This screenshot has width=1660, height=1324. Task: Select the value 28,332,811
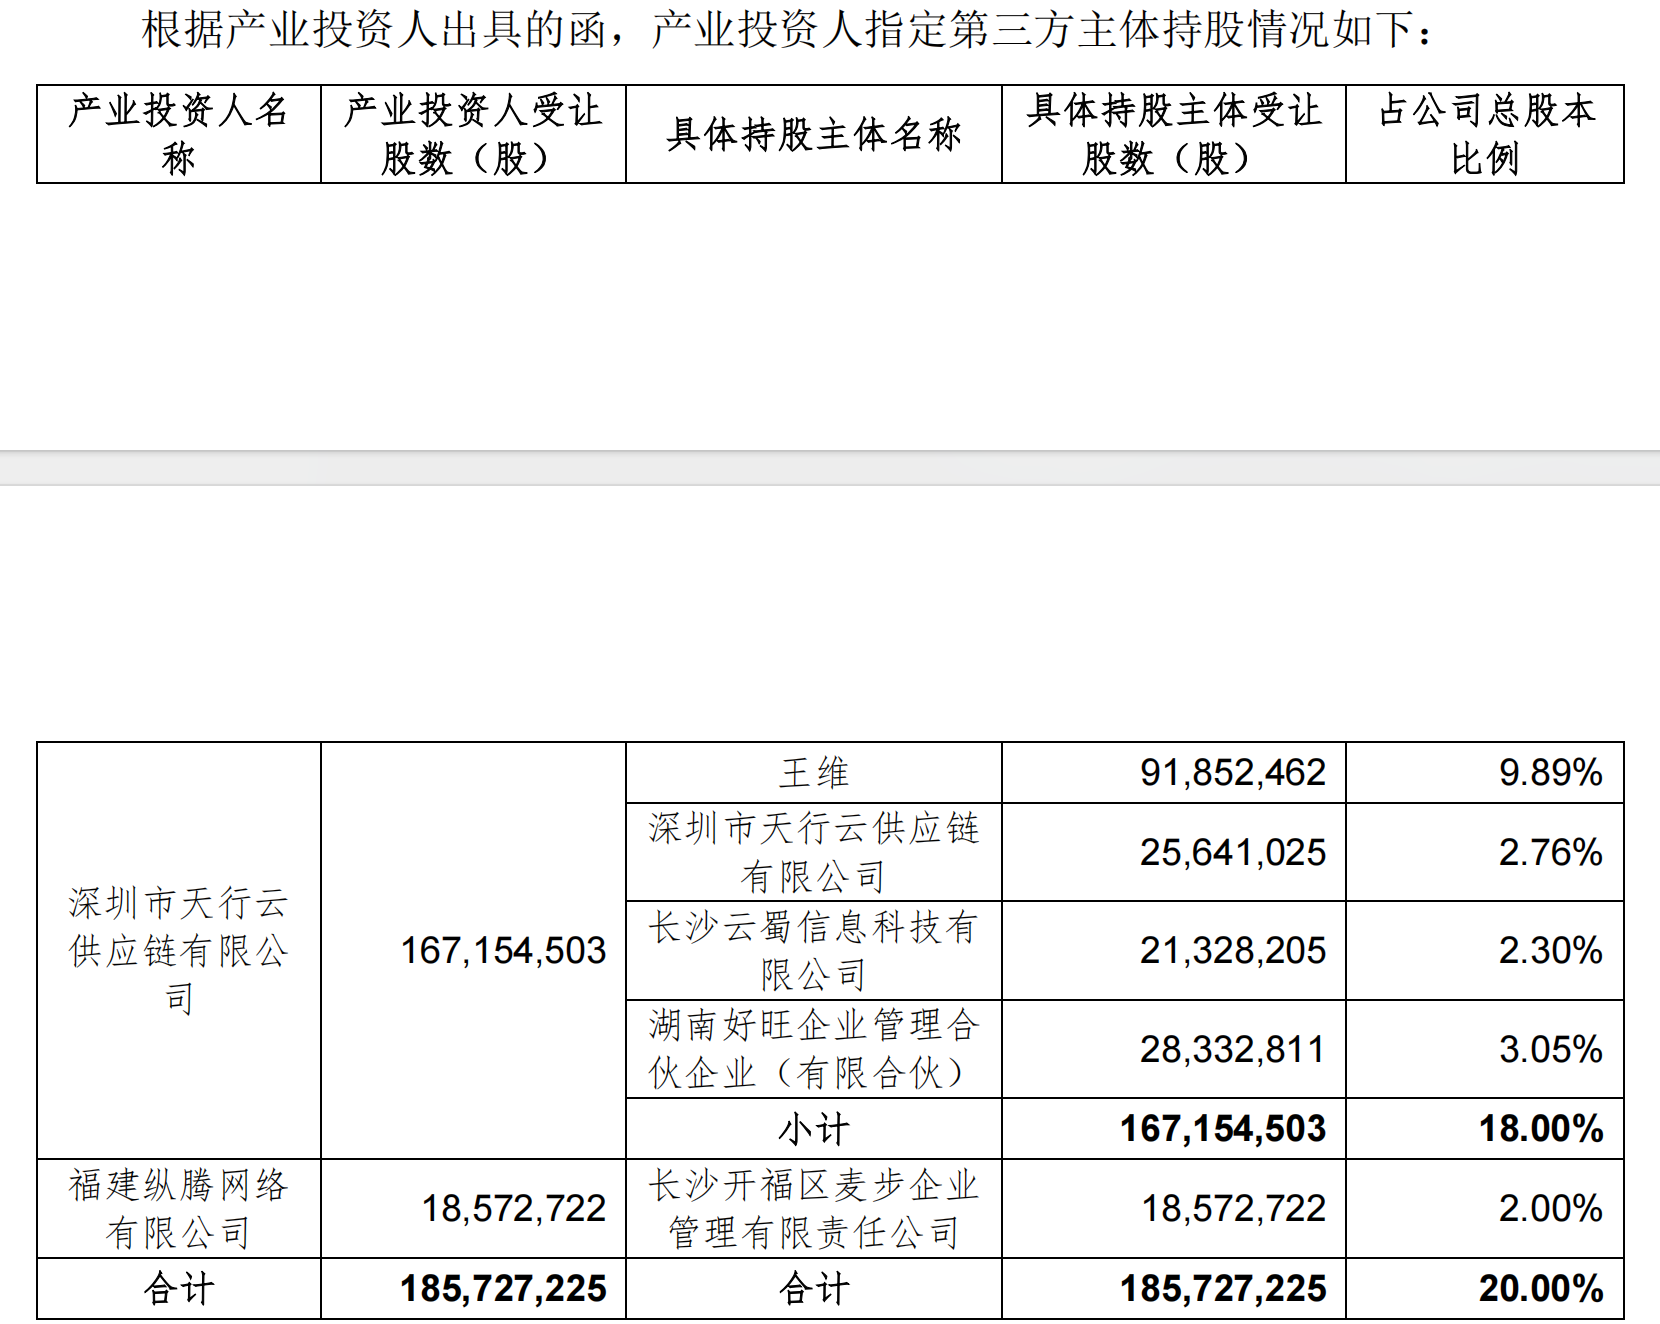click(x=1233, y=1049)
